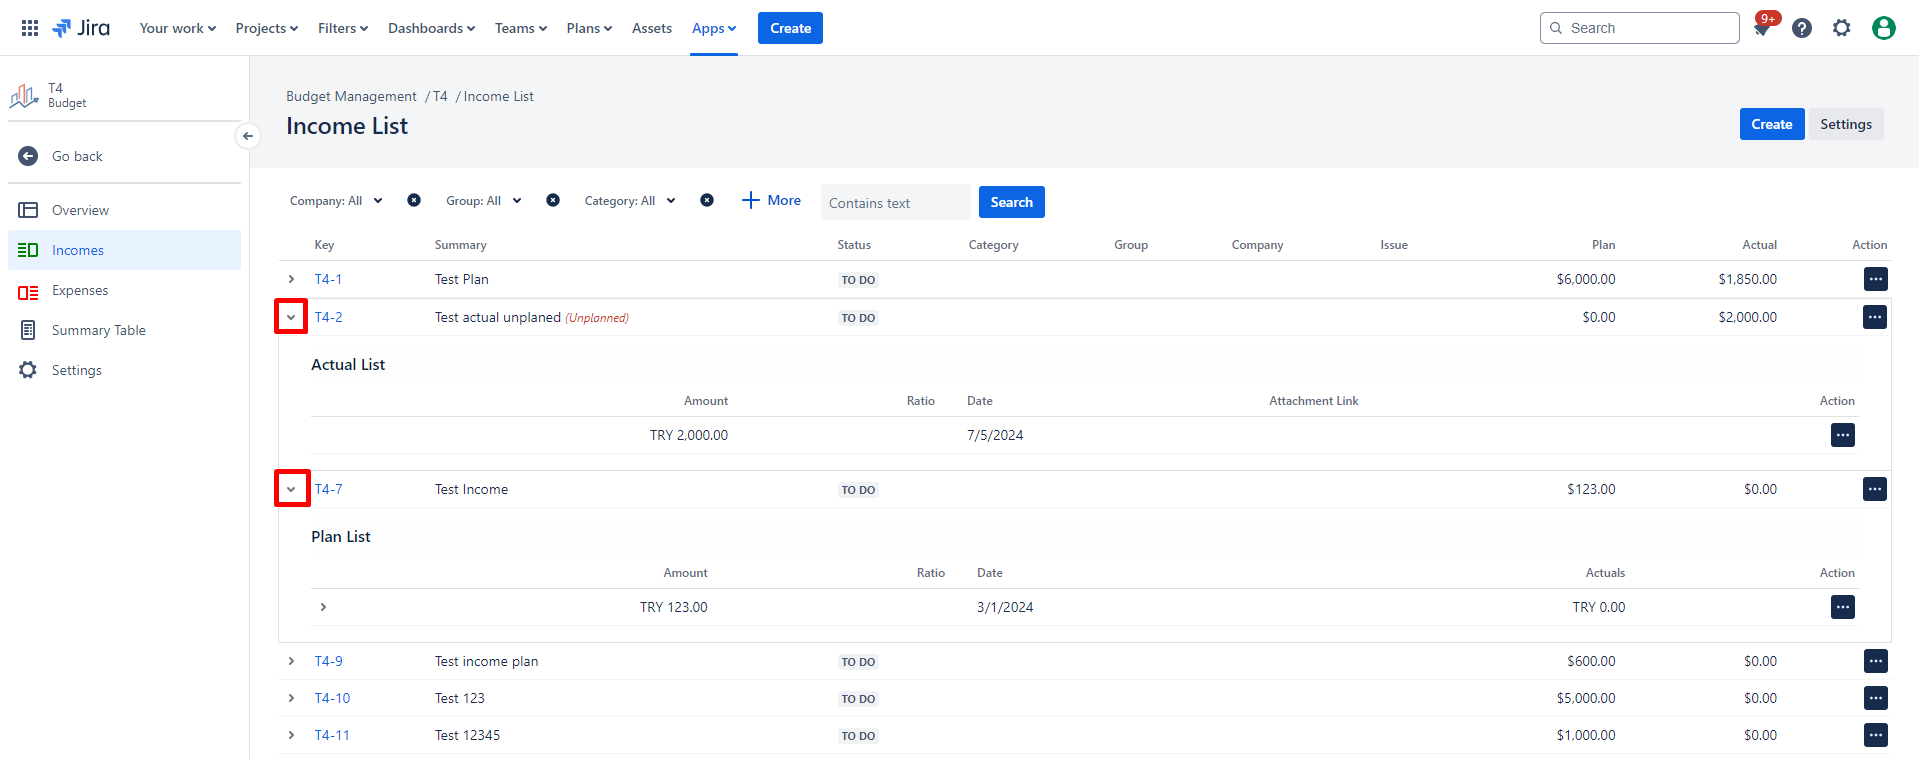Click the Go back arrow icon
The image size is (1919, 759).
pos(28,156)
